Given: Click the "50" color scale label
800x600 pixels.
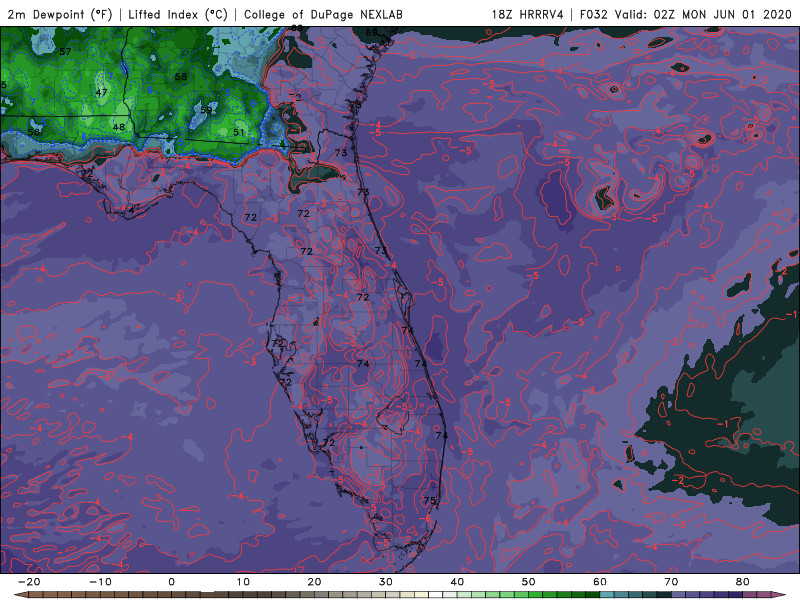Looking at the screenshot, I should pyautogui.click(x=529, y=582).
